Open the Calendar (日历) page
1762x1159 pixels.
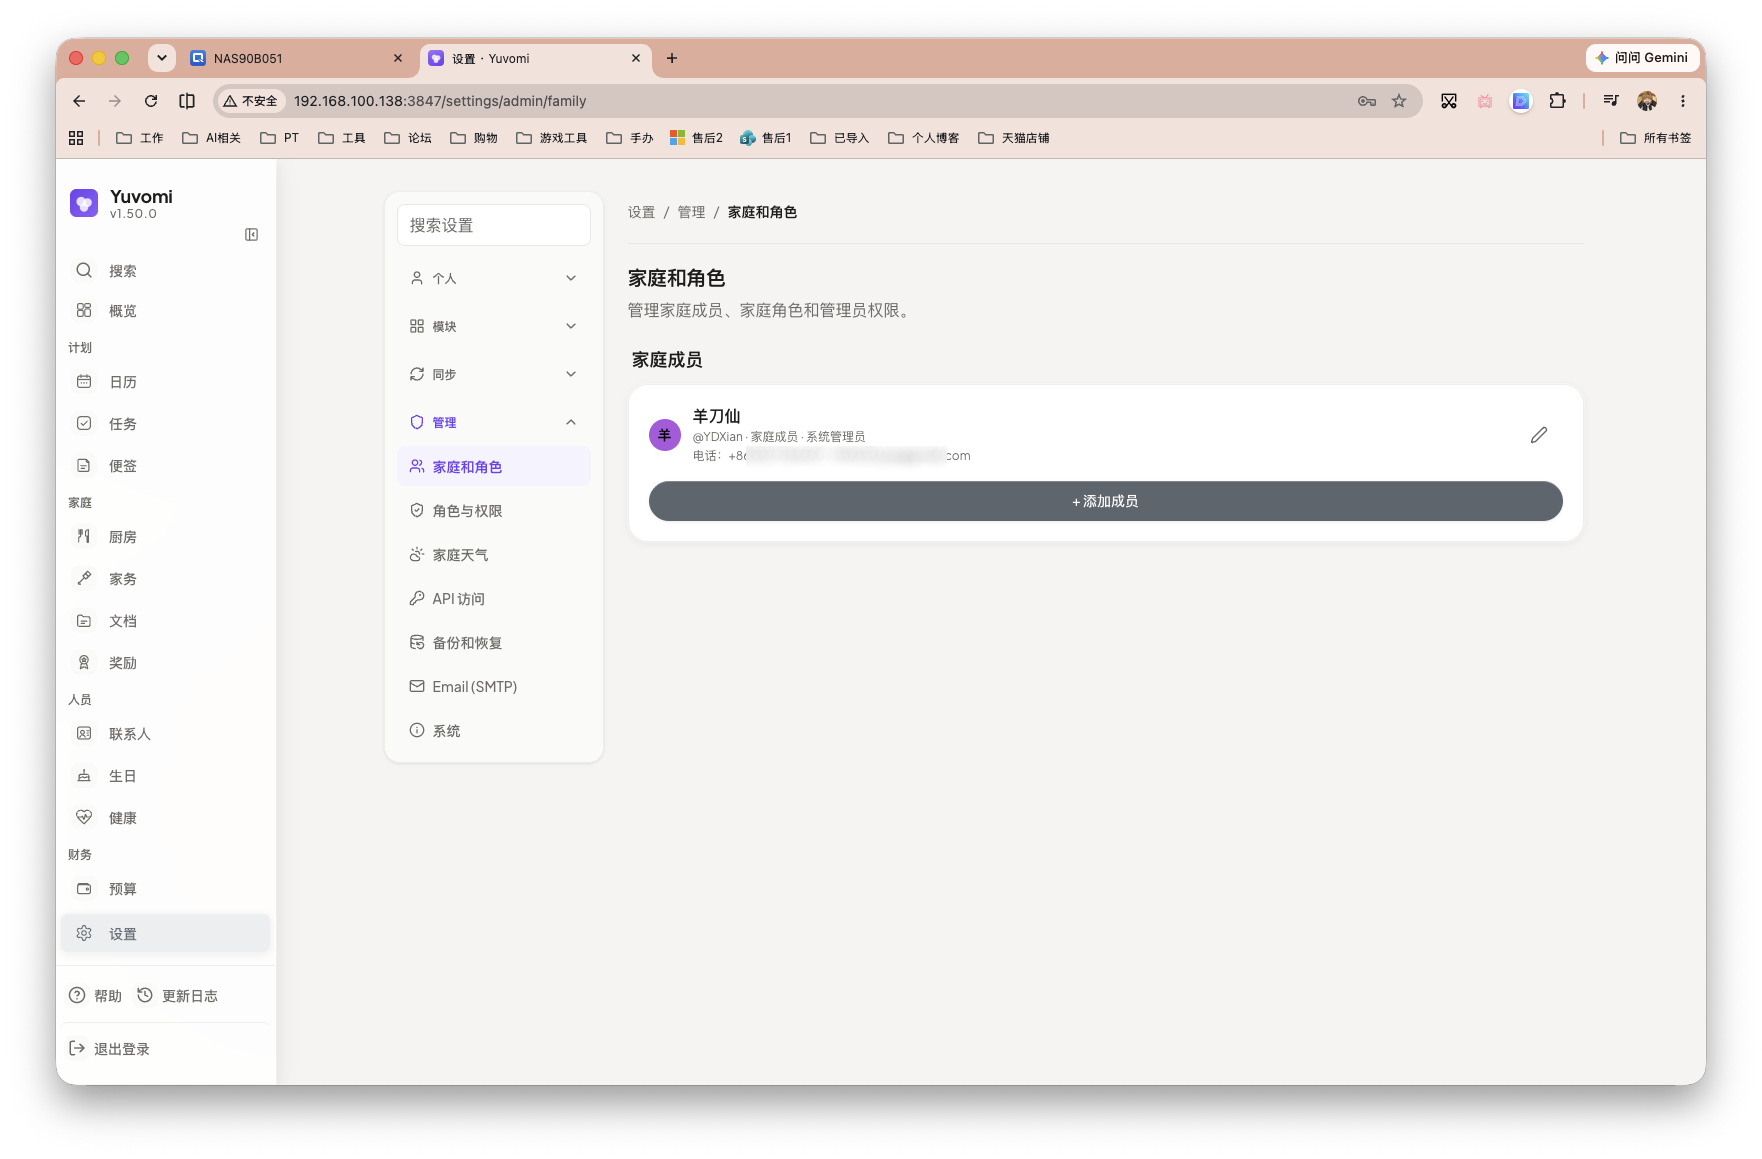click(x=166, y=382)
